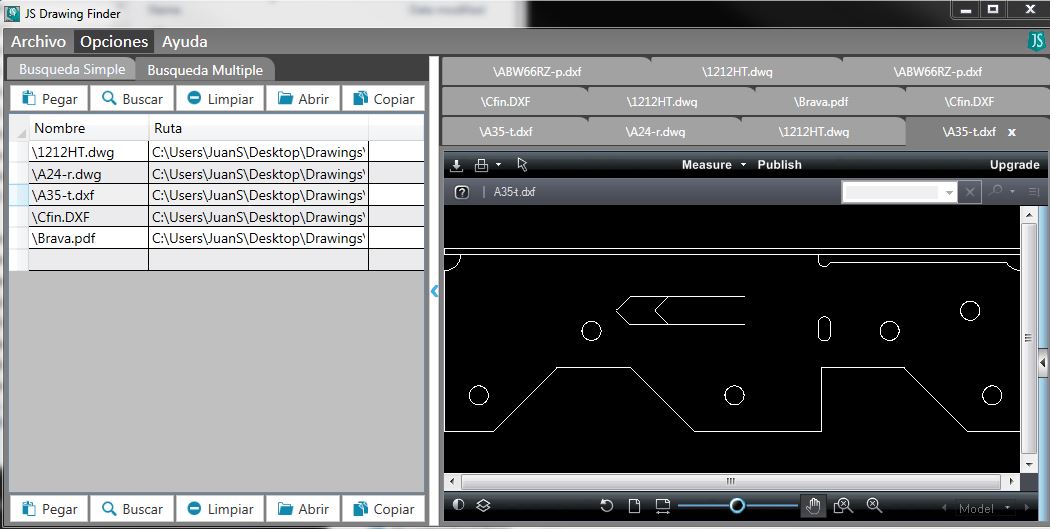
Task: Activate the zoom window magnifier icon
Action: 842,506
